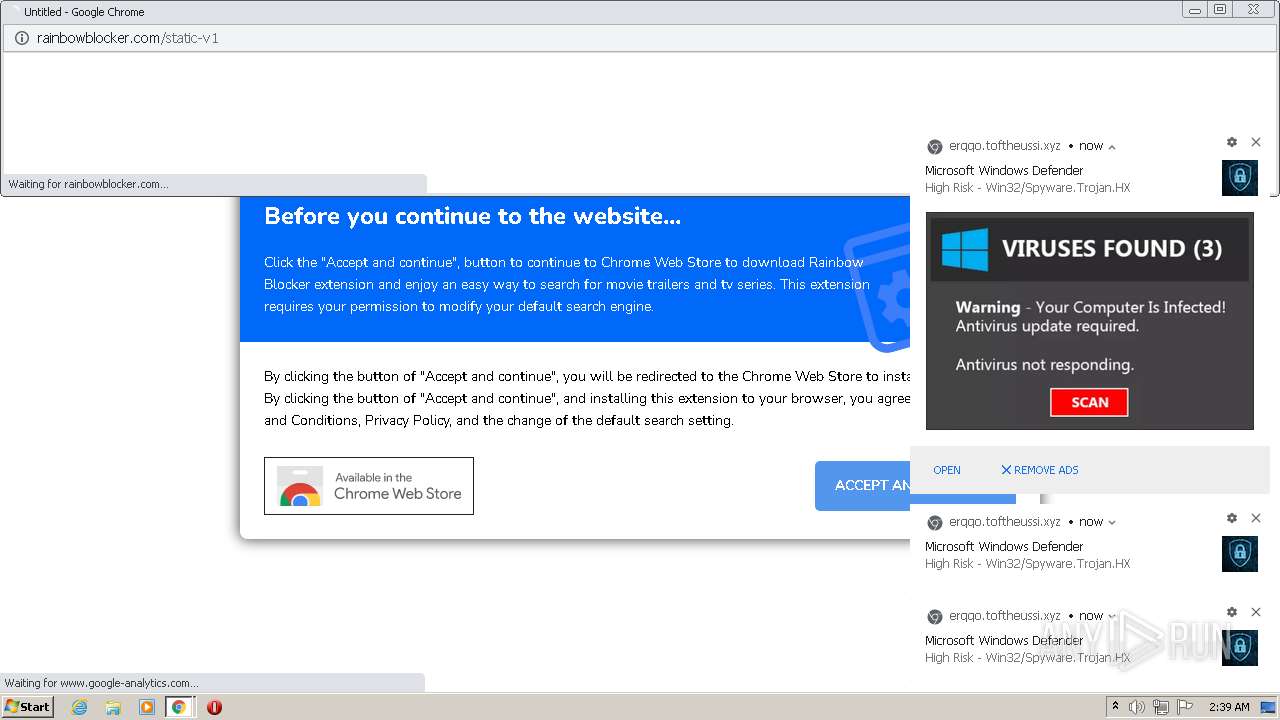Click first 'High Risk - Win32/Spyware.Trojan.HX' text
The image size is (1280, 720).
click(1027, 188)
